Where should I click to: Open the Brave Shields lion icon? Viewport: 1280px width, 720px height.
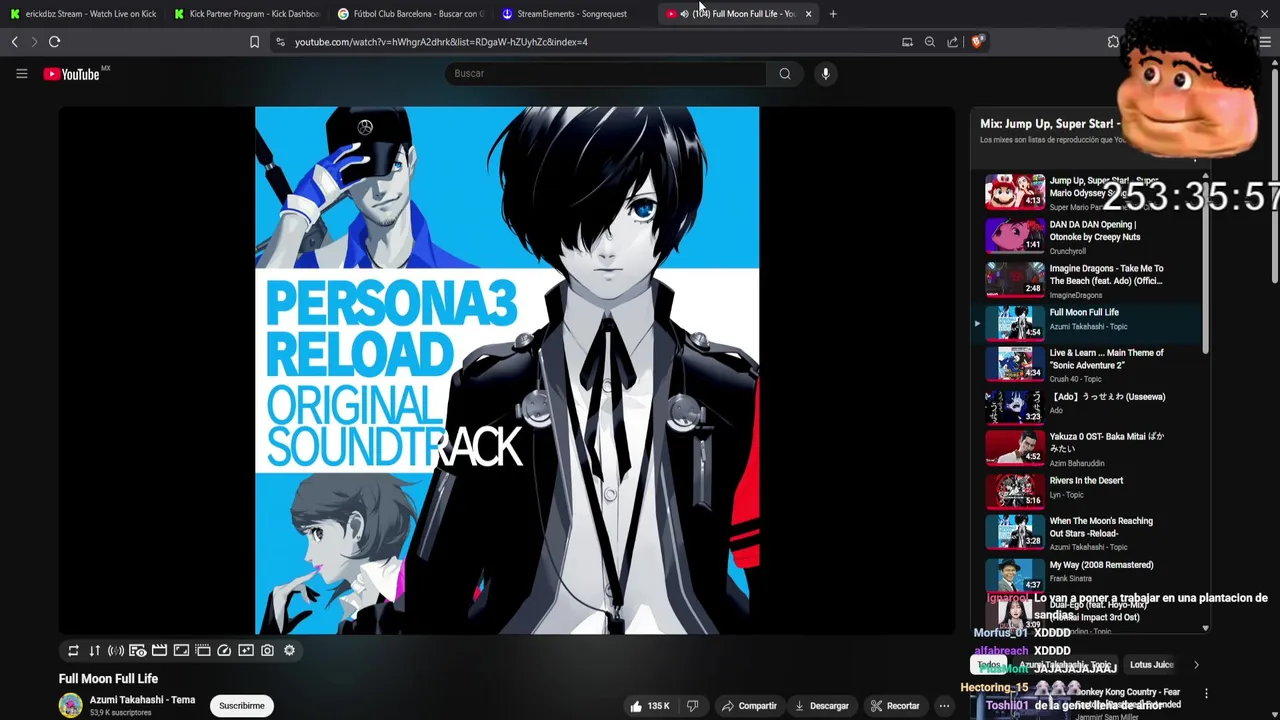(x=977, y=41)
